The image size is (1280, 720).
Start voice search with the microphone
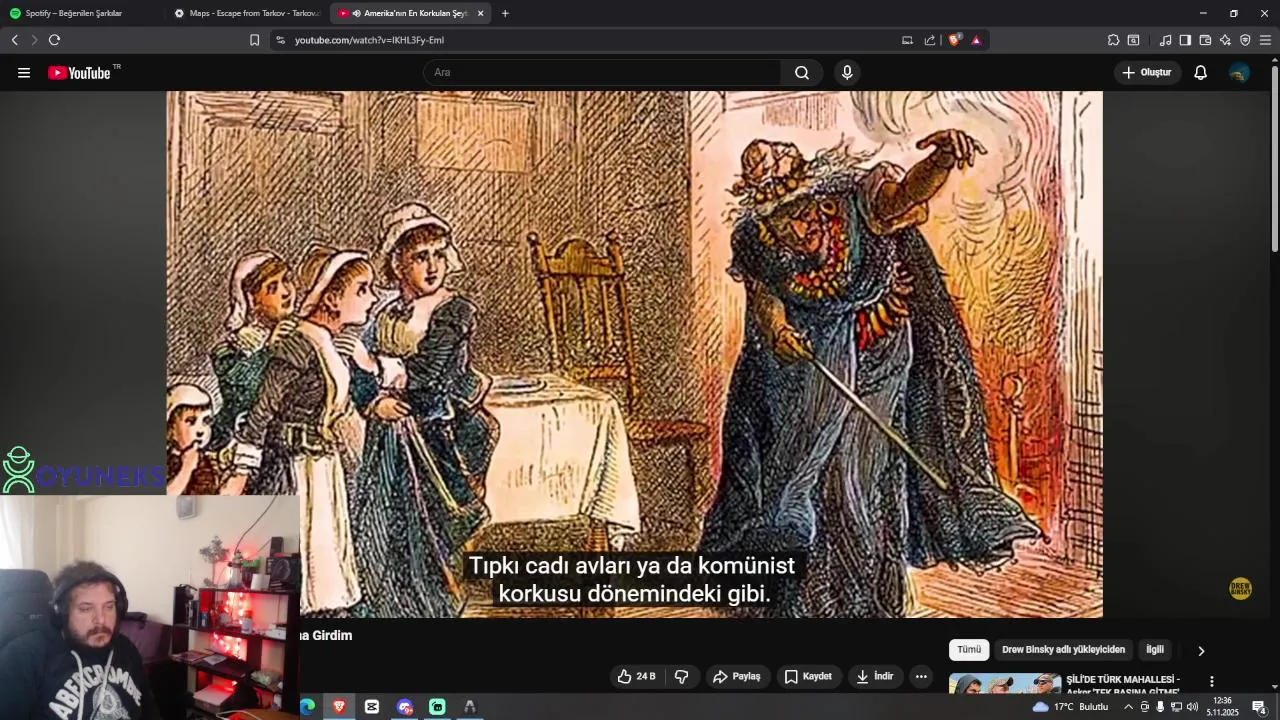[847, 73]
